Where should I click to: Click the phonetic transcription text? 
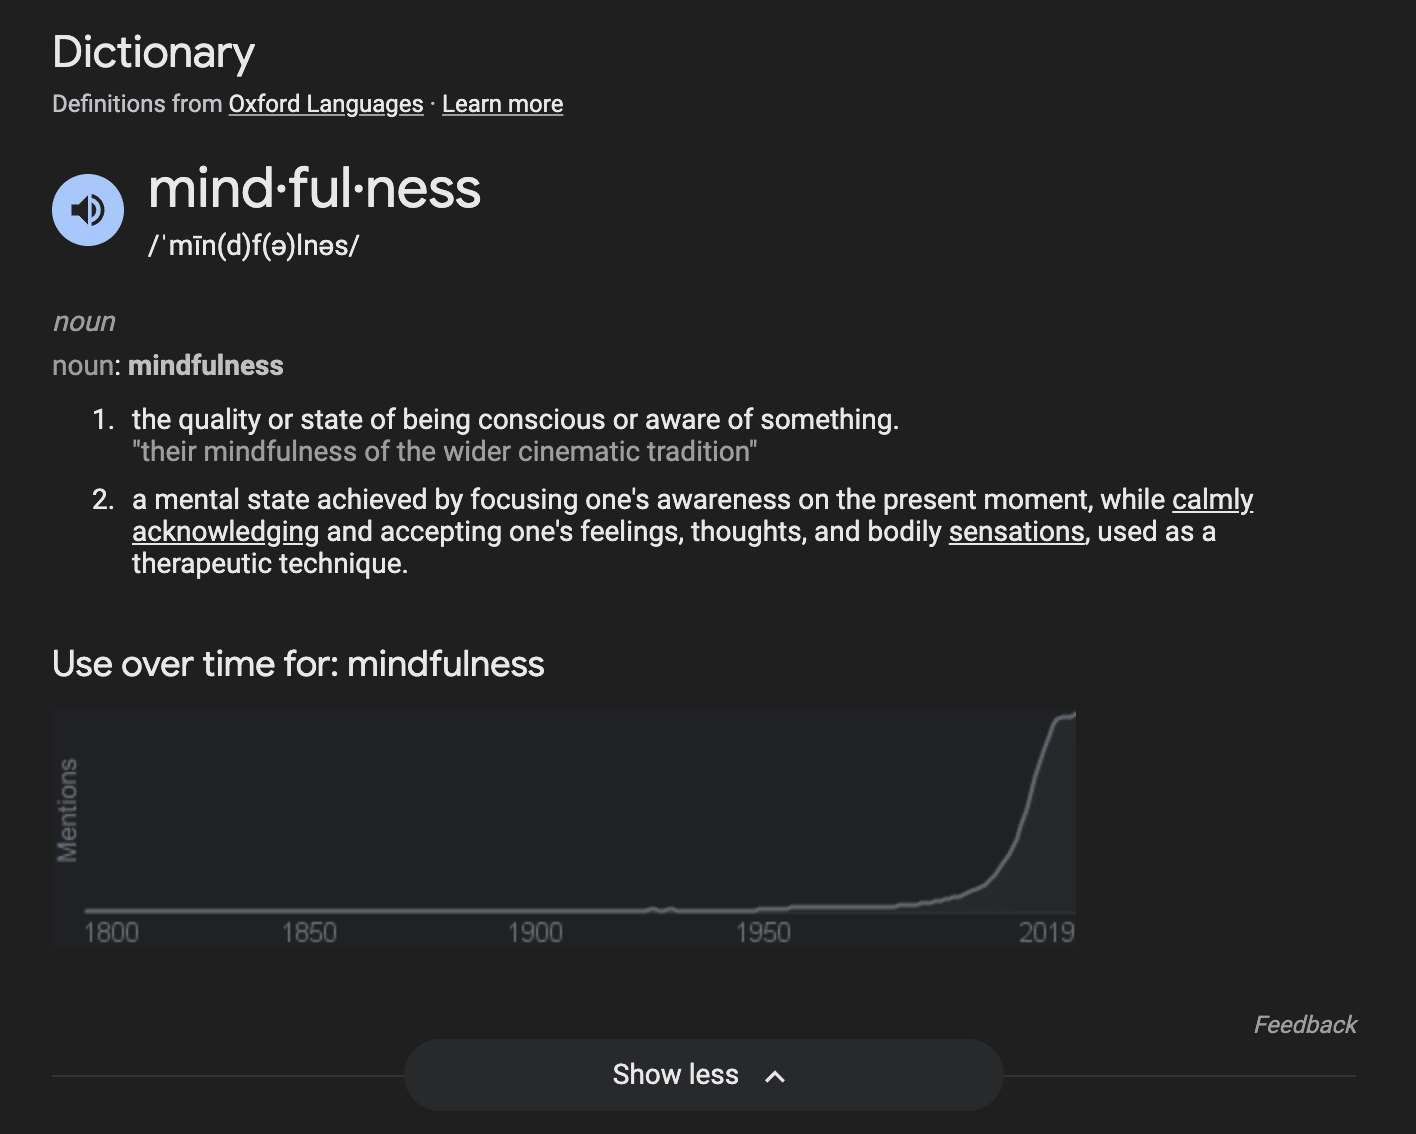254,246
